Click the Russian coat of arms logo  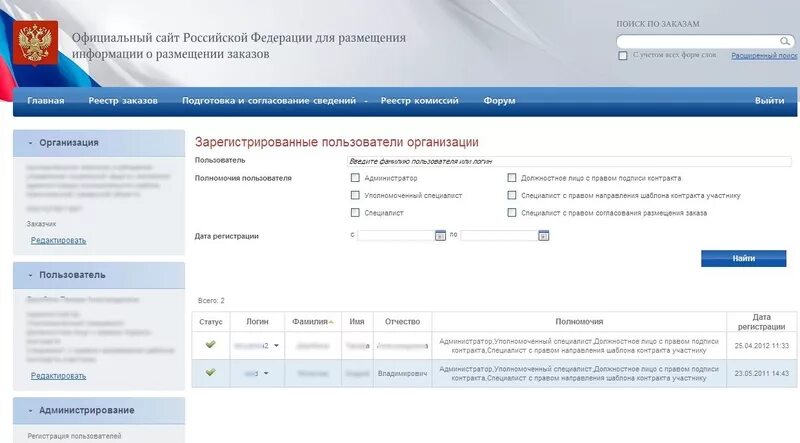point(35,43)
